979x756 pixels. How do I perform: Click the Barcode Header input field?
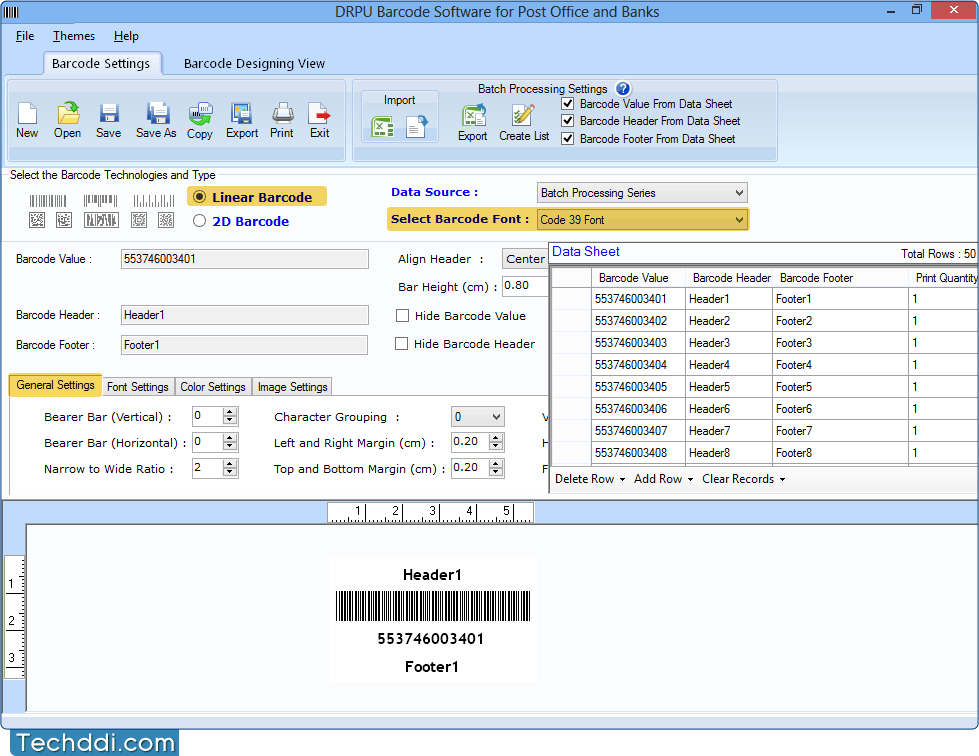pos(245,315)
